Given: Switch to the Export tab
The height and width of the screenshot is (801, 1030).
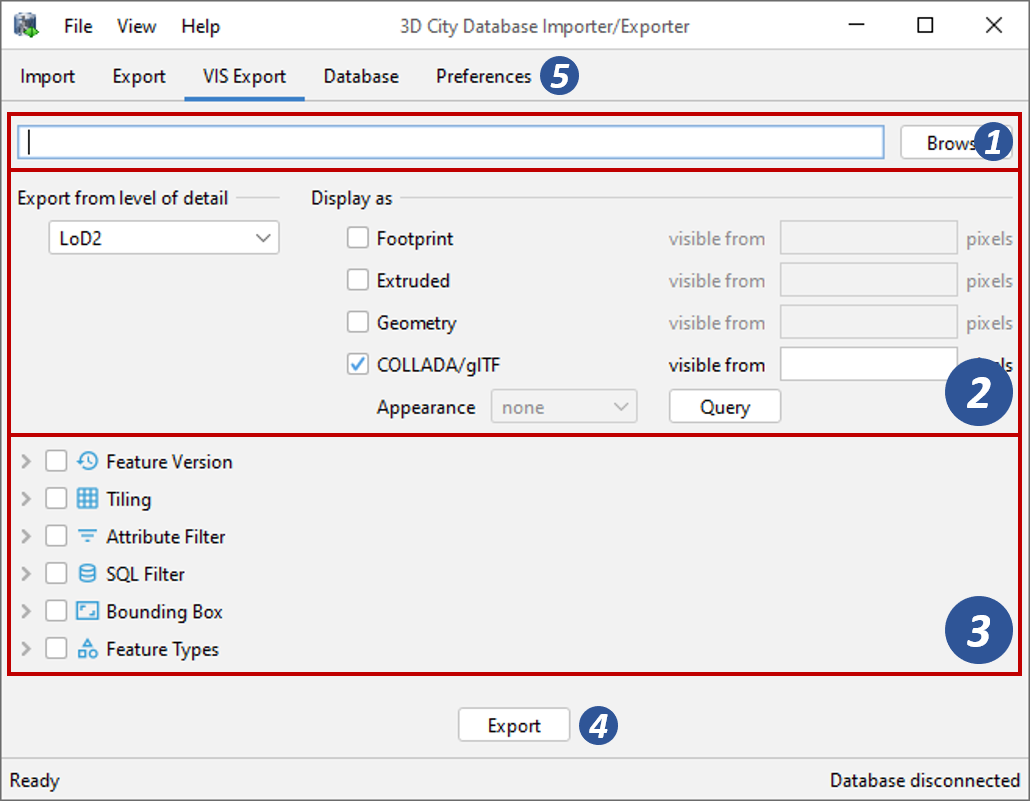Looking at the screenshot, I should tap(139, 76).
